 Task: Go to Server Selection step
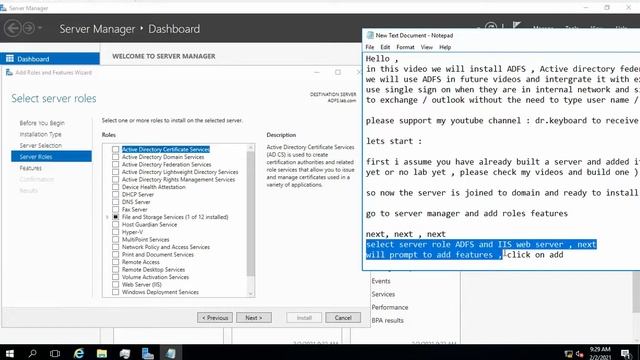tap(41, 145)
